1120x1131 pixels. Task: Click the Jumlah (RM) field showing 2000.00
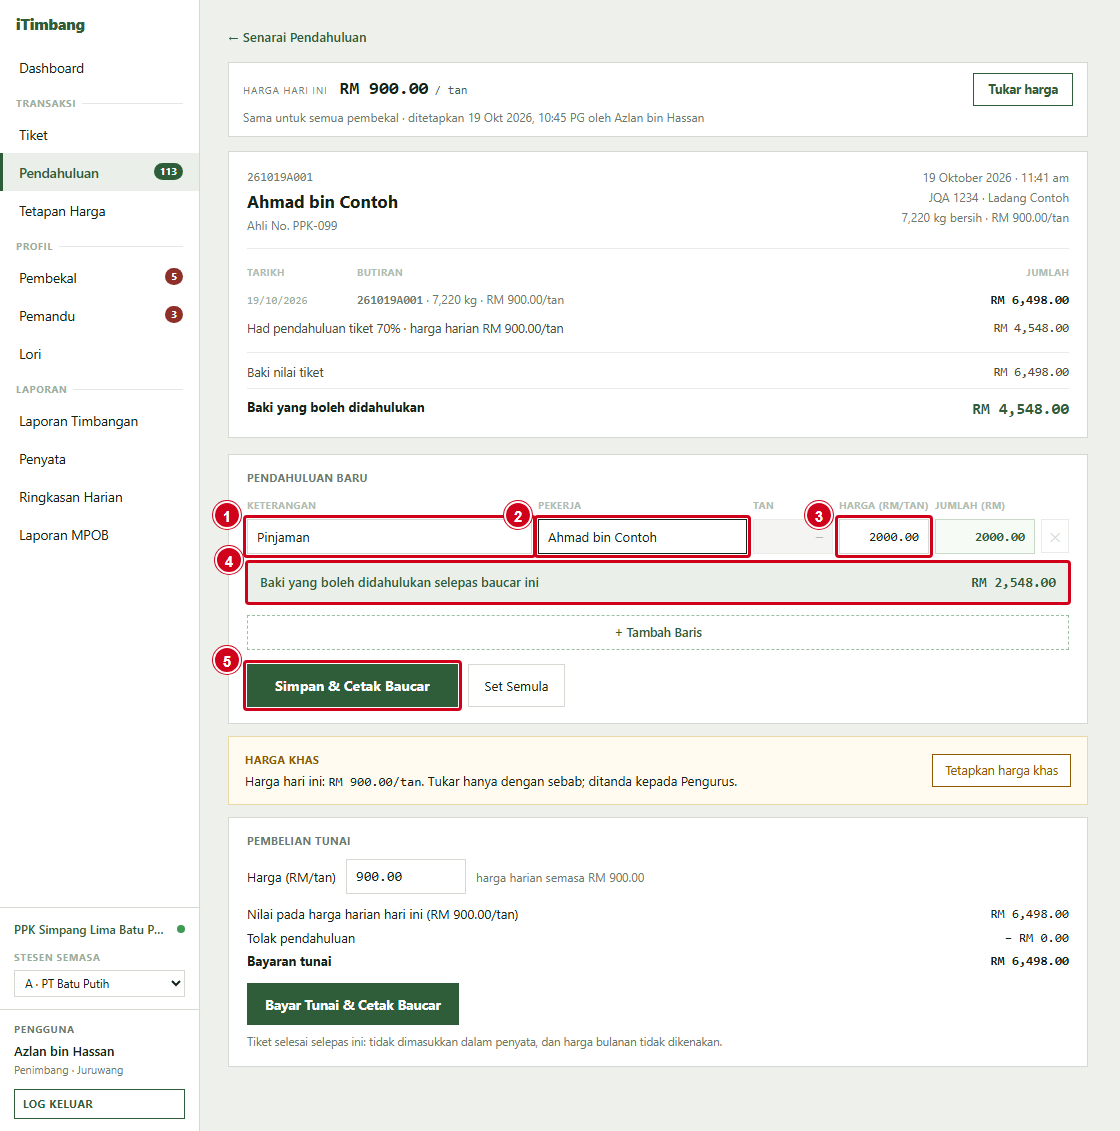985,537
